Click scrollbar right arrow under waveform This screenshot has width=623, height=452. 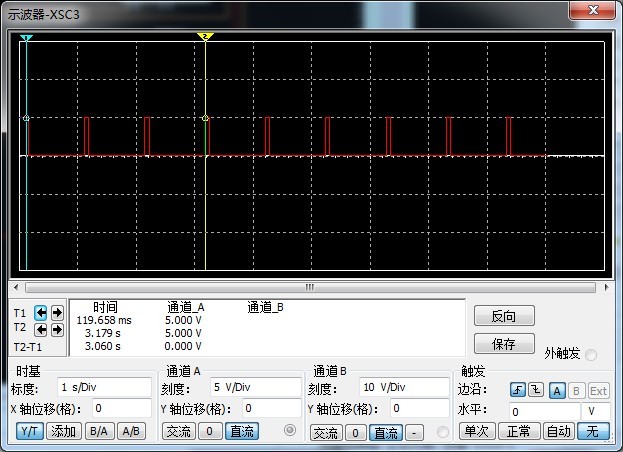606,287
